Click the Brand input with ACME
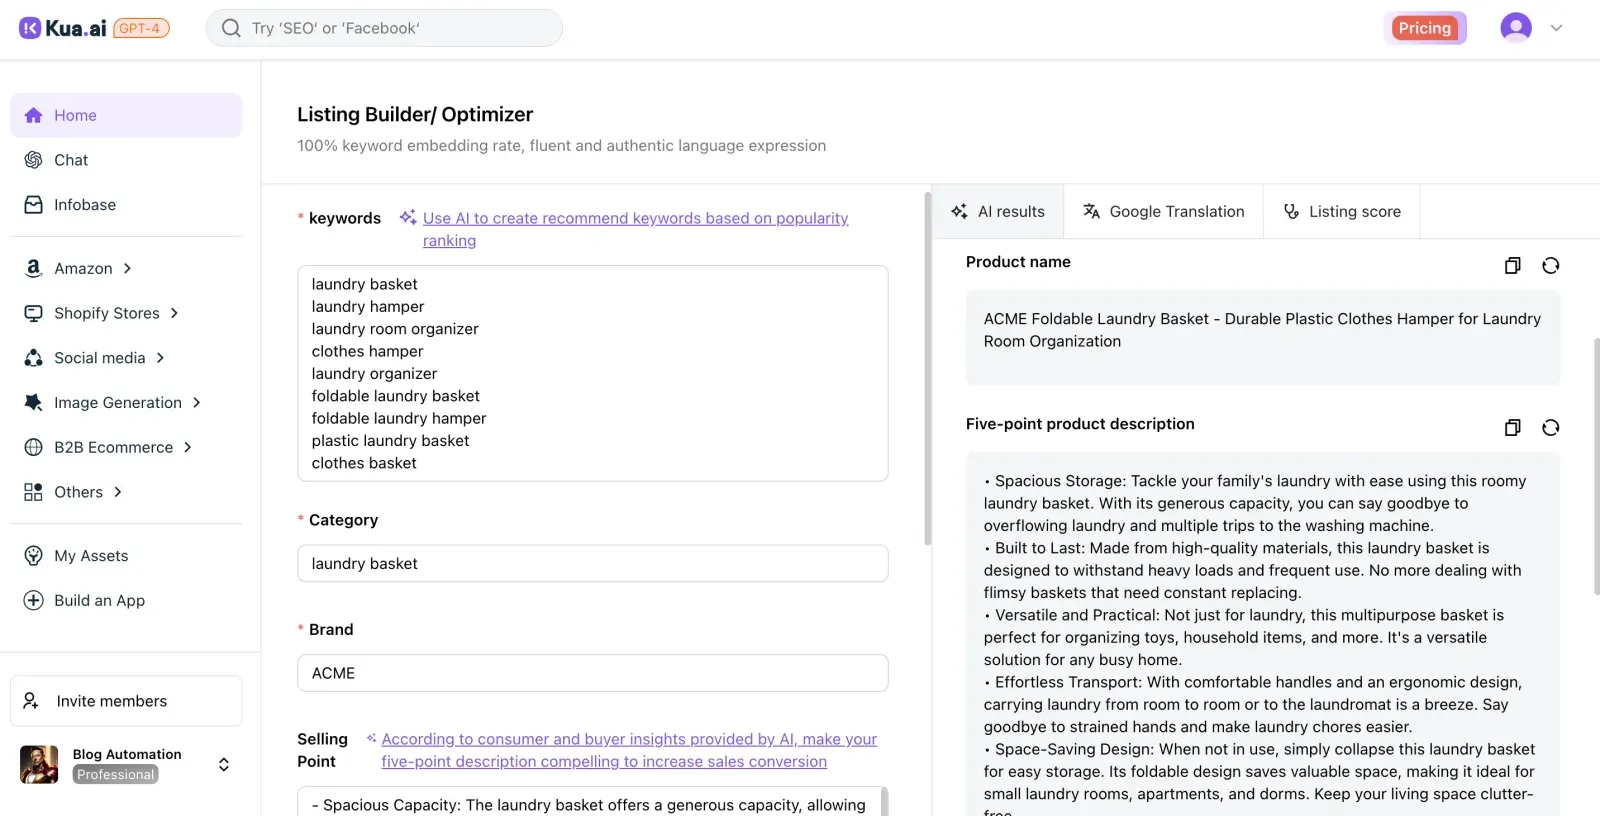This screenshot has height=816, width=1600. (592, 673)
